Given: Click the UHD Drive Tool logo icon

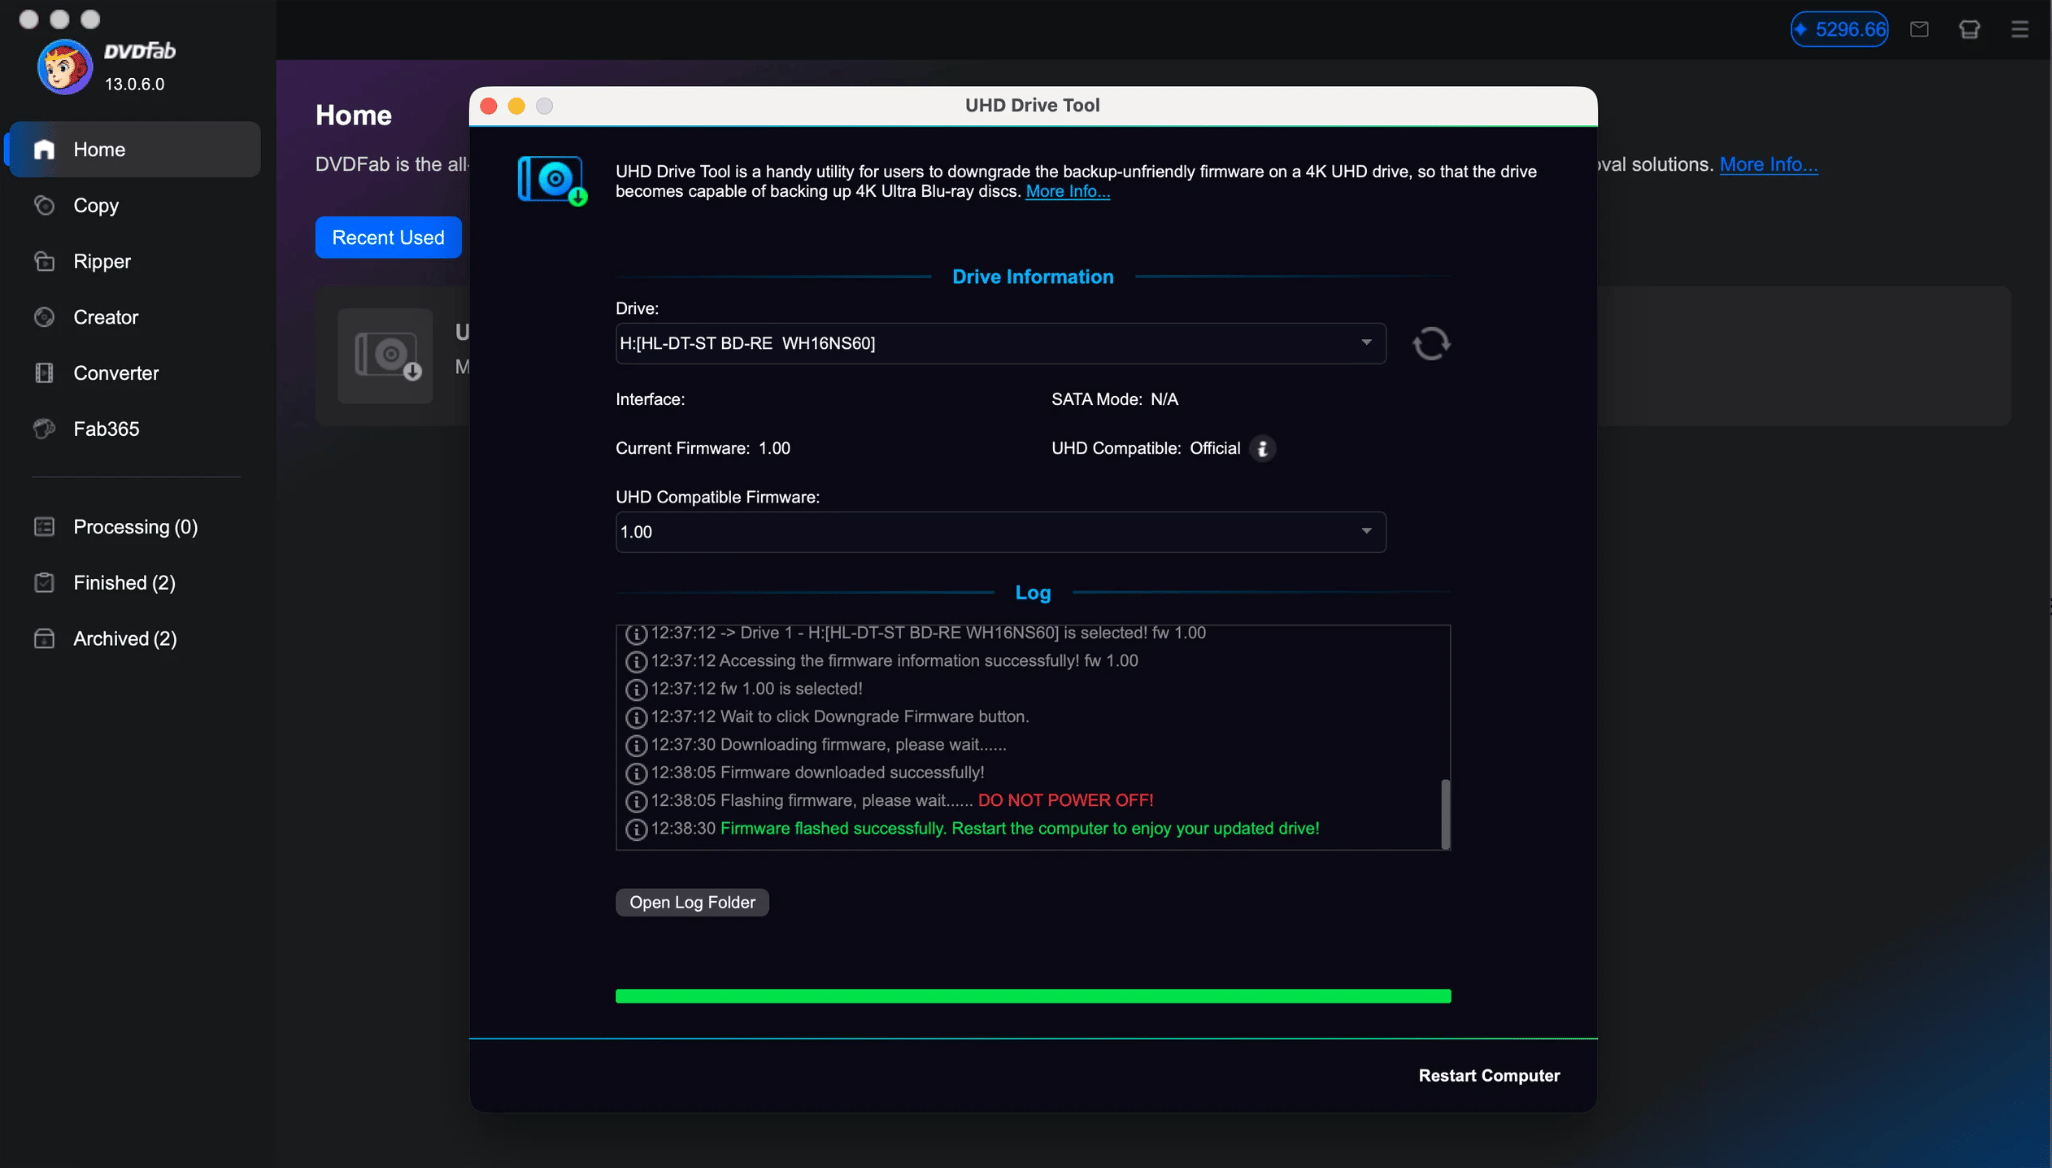Looking at the screenshot, I should click(x=552, y=181).
